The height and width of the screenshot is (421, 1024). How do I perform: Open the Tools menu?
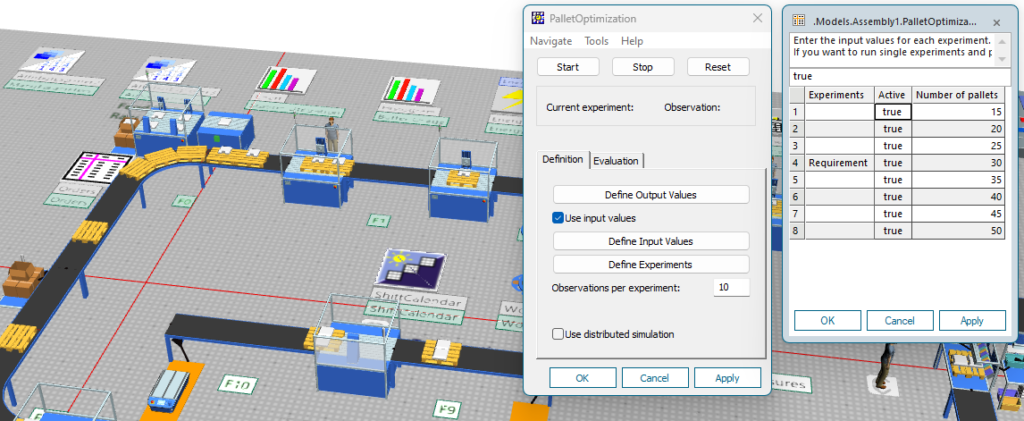[596, 41]
